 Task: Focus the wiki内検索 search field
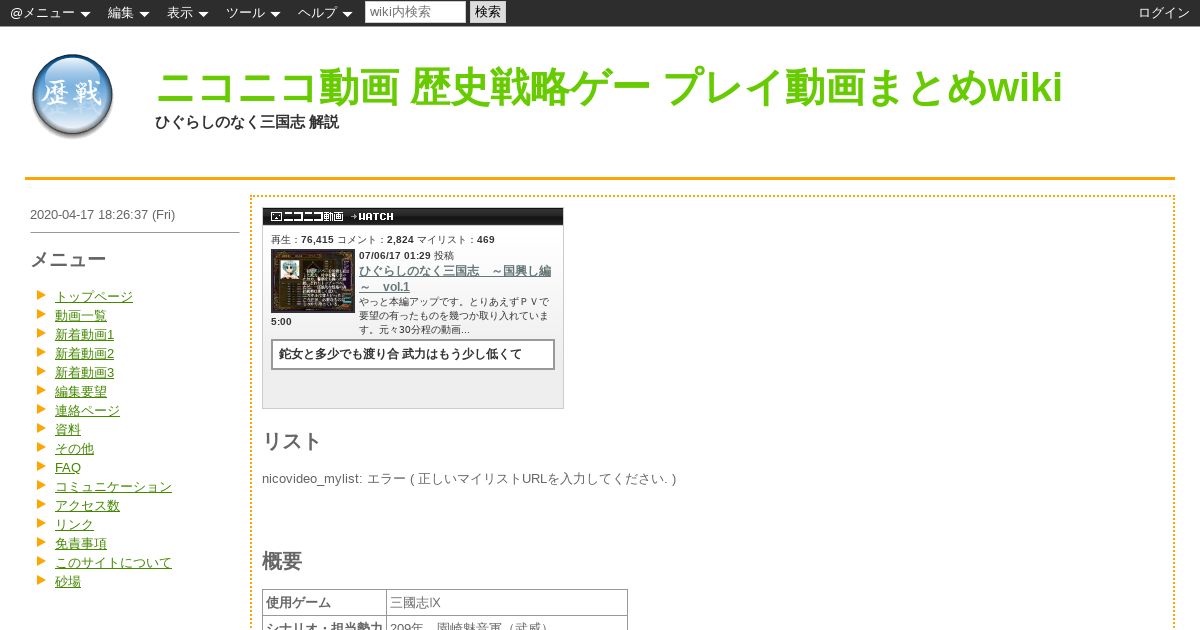point(415,12)
